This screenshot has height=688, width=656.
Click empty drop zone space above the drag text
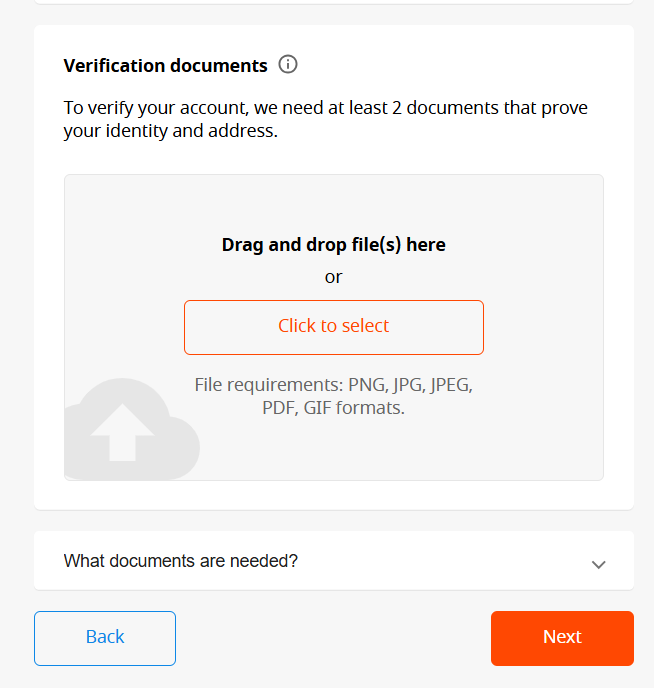point(333,203)
